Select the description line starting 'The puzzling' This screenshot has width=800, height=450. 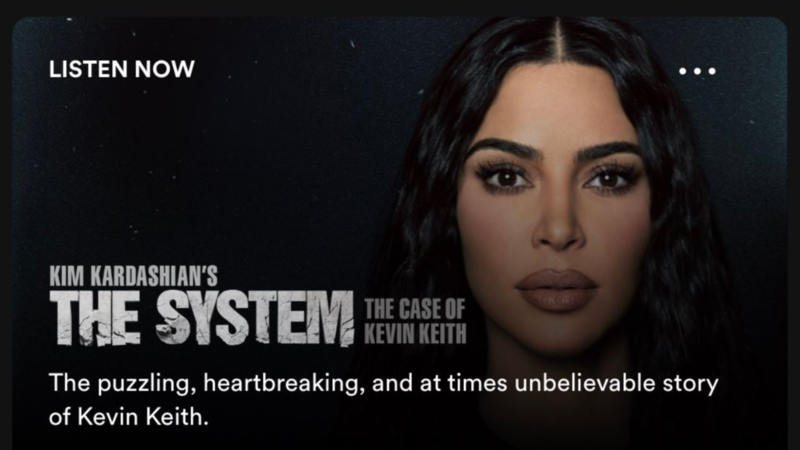coord(383,383)
